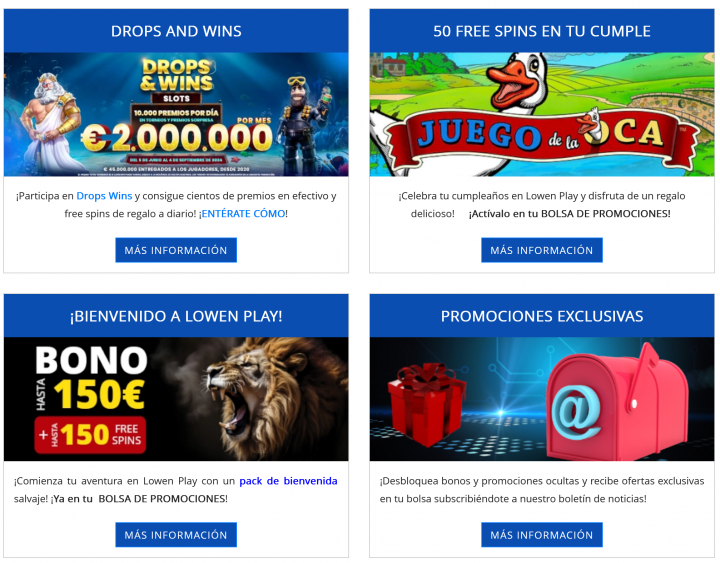The image size is (720, 563).
Task: Click the red gift box icon
Action: (x=426, y=404)
